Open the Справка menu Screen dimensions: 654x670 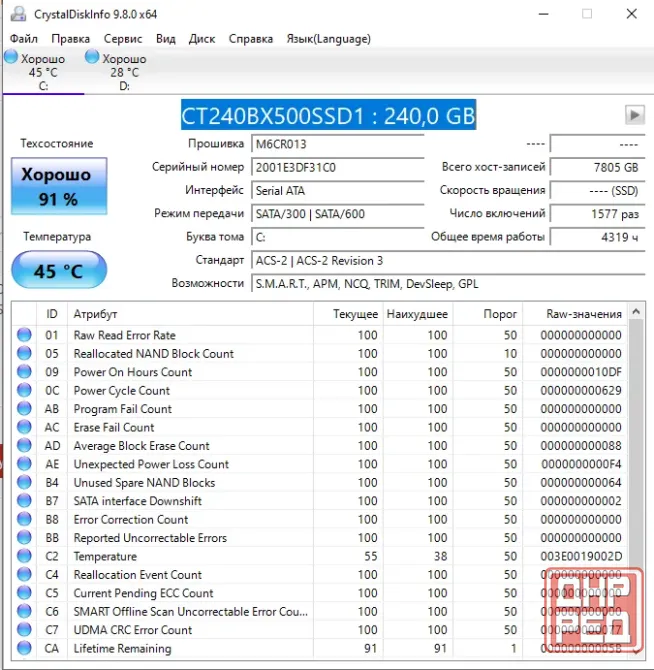click(251, 39)
